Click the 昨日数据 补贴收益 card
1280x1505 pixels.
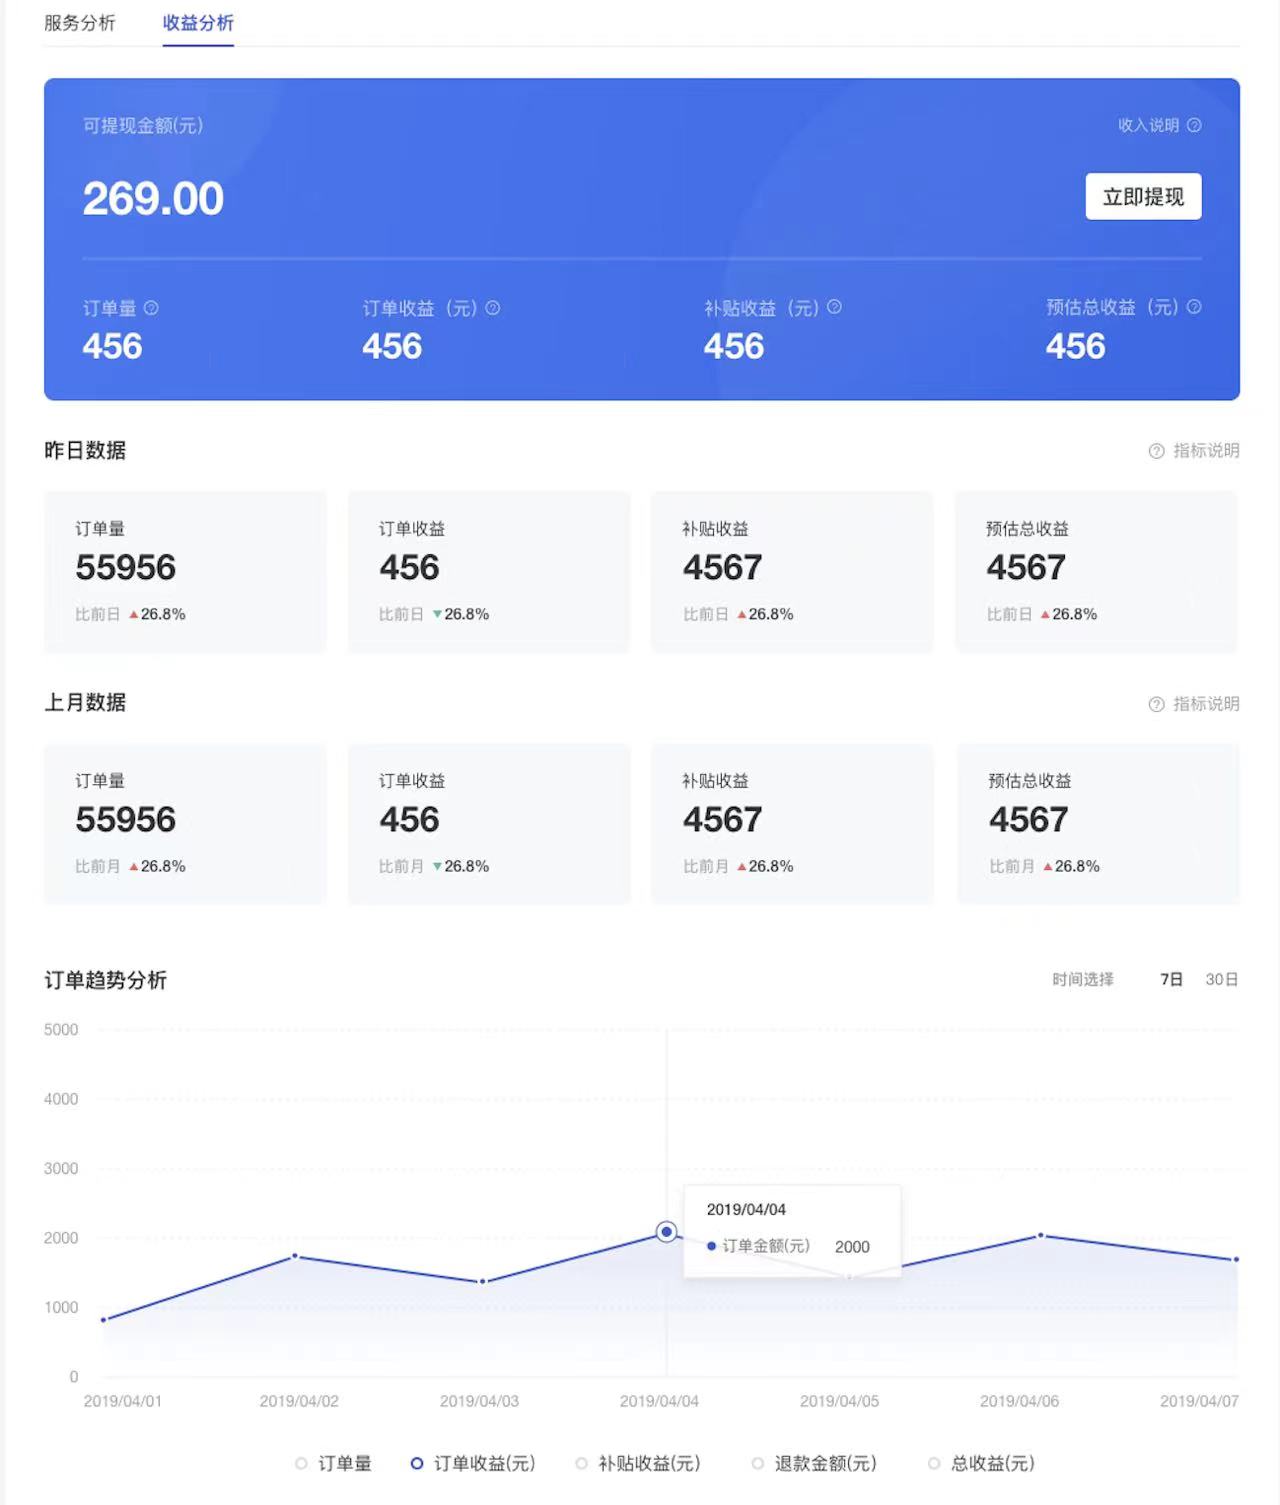[792, 571]
